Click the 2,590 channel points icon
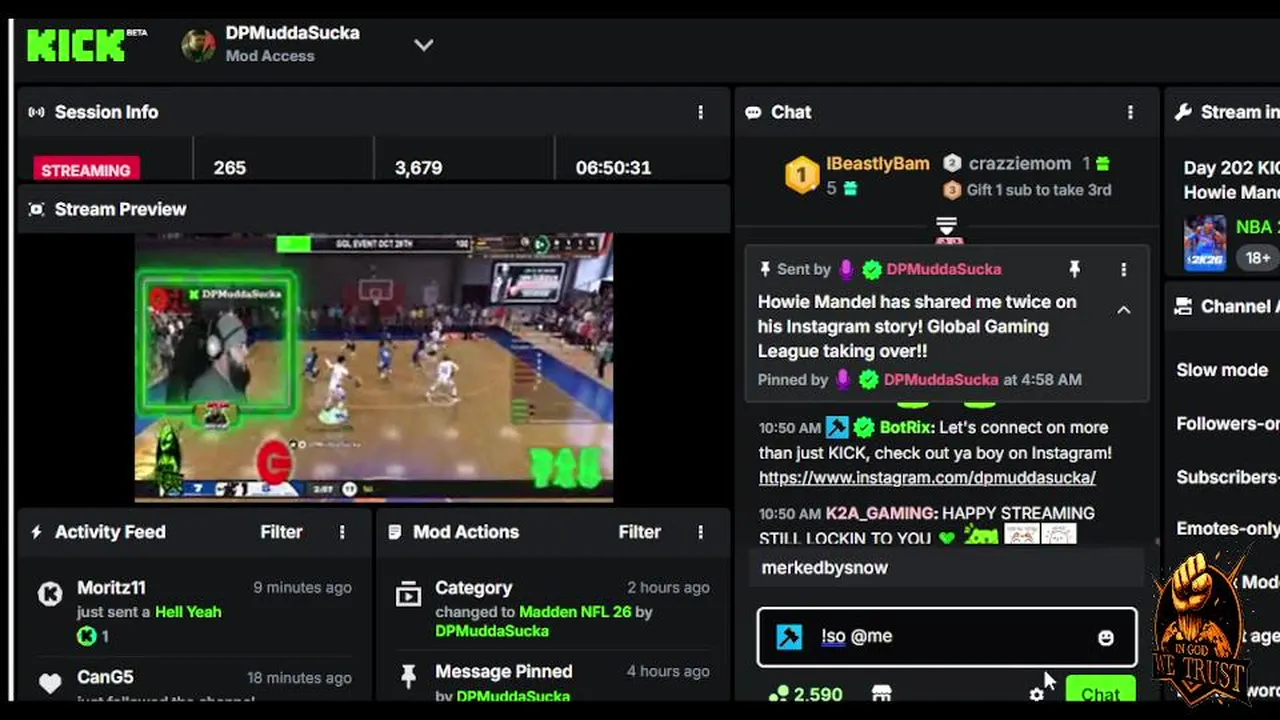This screenshot has height=720, width=1280. click(778, 693)
